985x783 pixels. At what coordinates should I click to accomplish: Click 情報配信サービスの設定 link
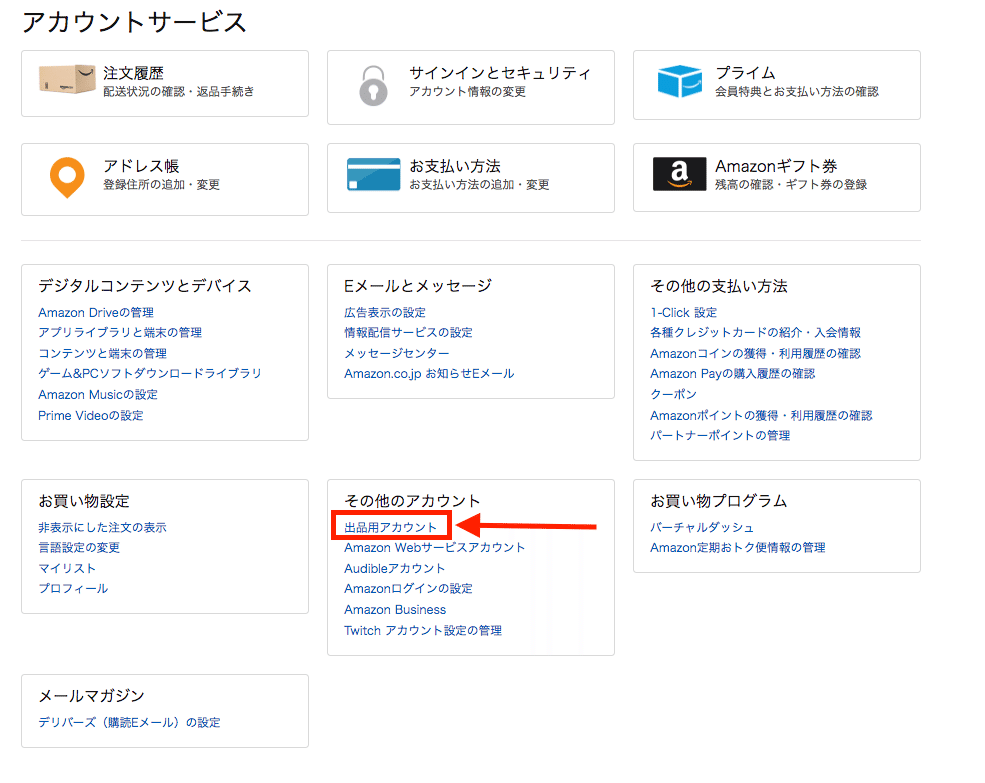pos(408,332)
